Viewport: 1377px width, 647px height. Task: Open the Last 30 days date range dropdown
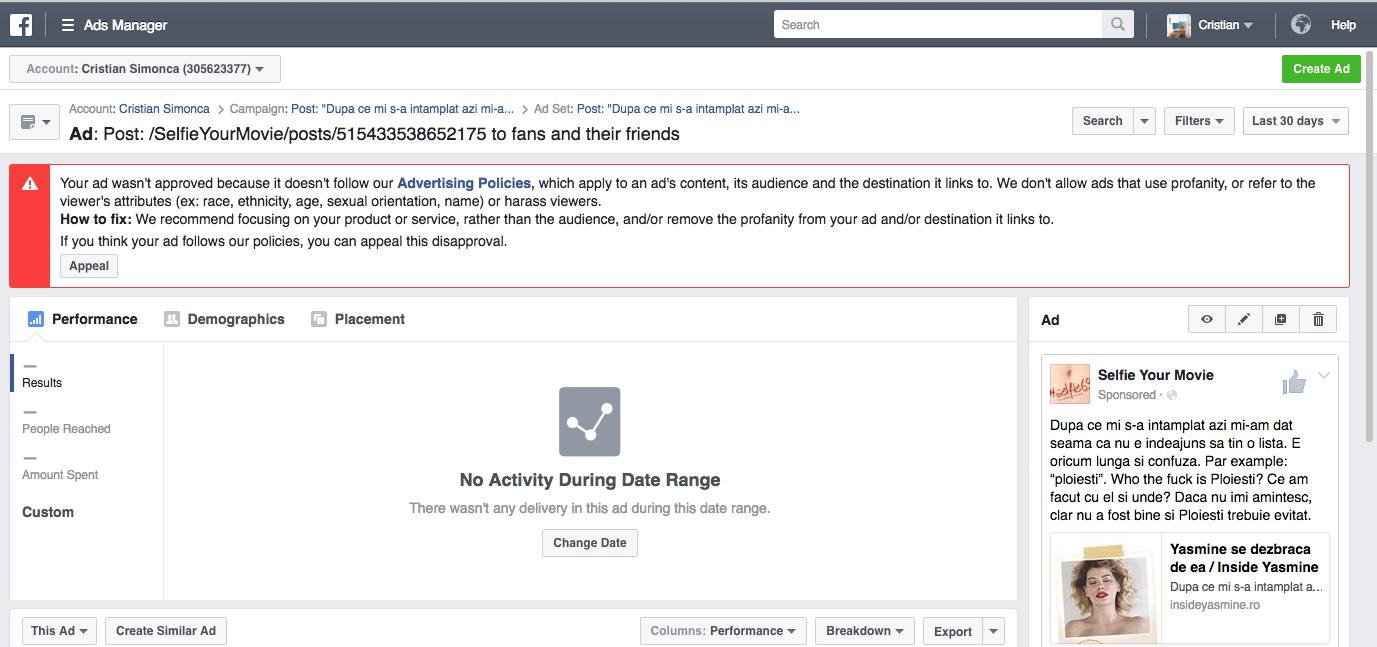click(x=1296, y=121)
